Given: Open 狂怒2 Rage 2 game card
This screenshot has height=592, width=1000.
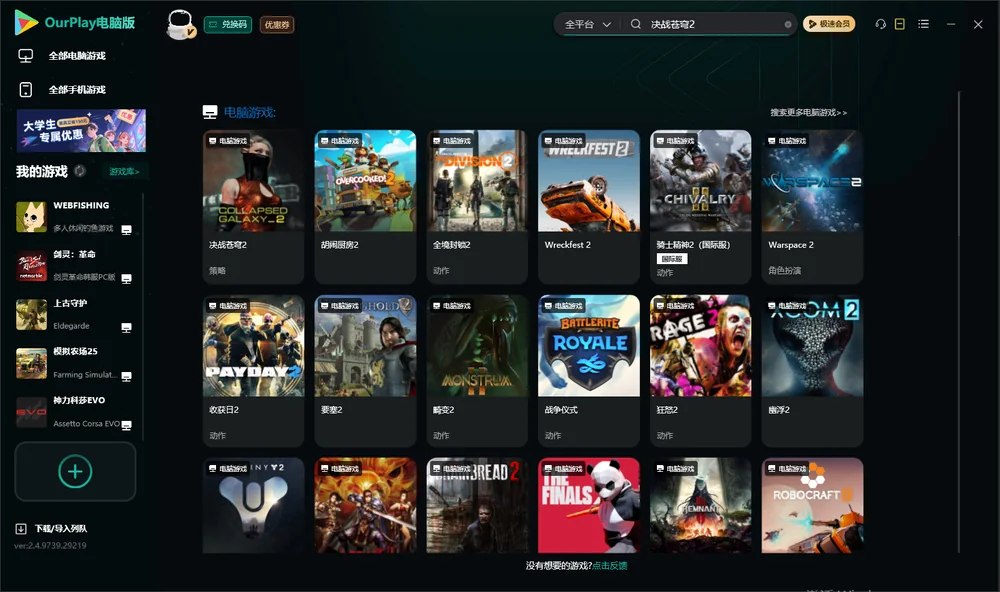Looking at the screenshot, I should pos(701,371).
